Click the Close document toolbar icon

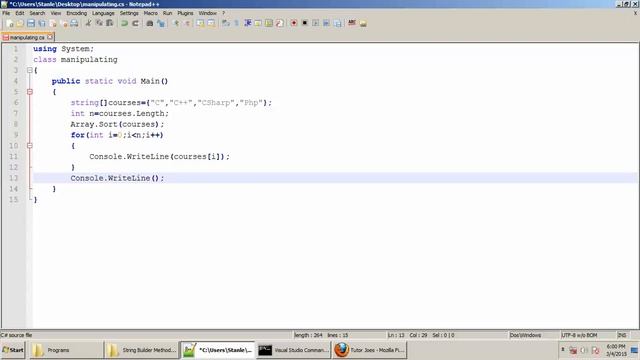pyautogui.click(x=53, y=23)
